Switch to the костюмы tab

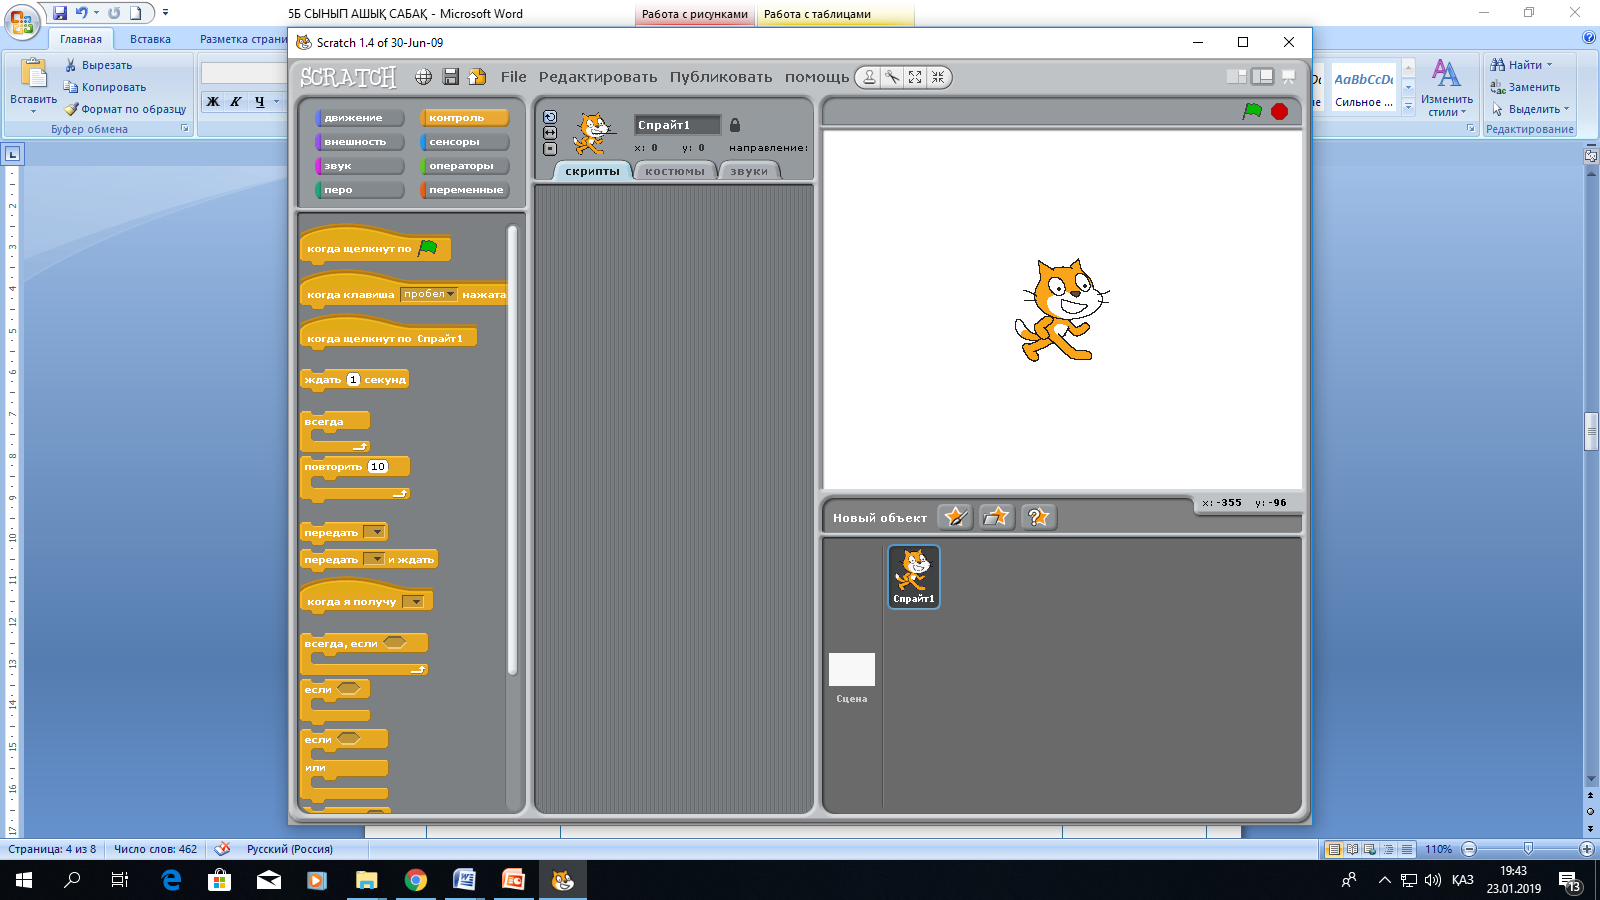675,171
